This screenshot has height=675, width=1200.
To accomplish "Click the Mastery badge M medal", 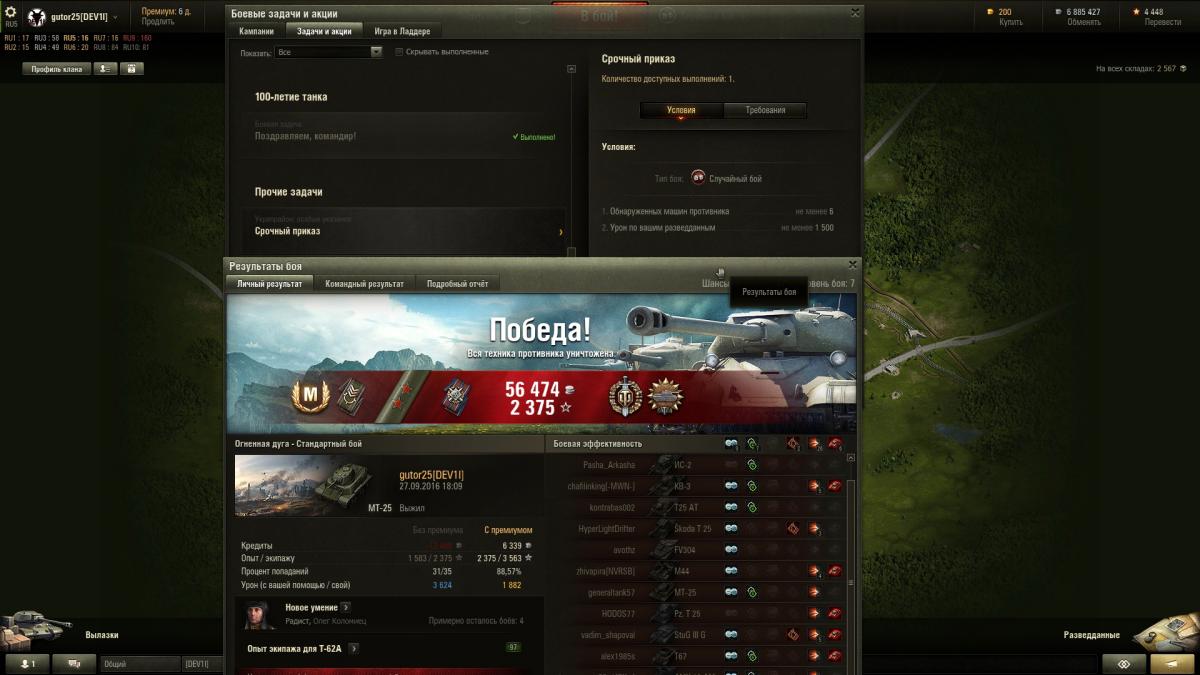I will tap(310, 397).
